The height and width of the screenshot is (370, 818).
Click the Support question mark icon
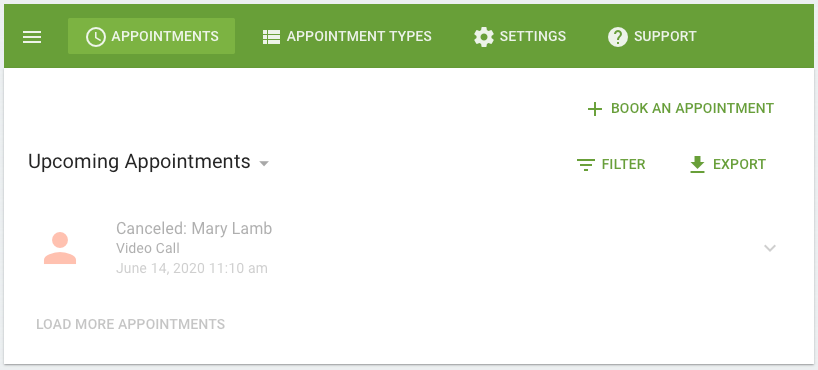[x=618, y=37]
